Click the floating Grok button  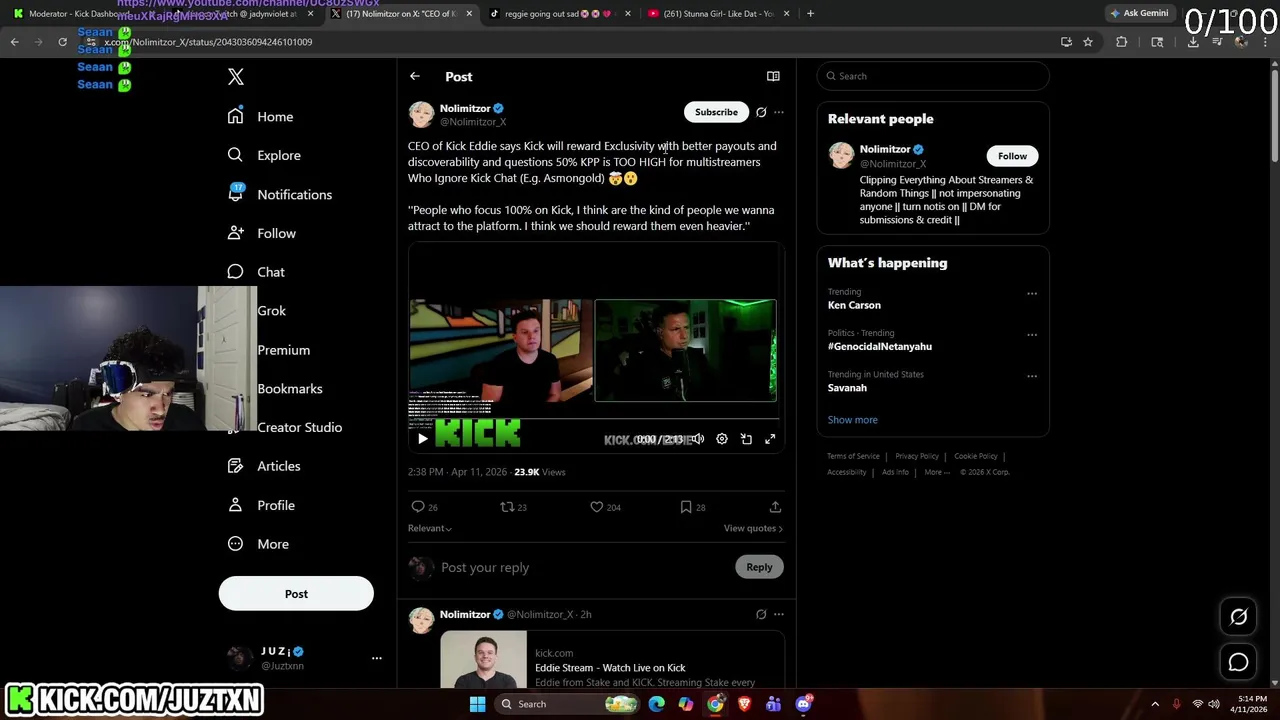(1238, 617)
